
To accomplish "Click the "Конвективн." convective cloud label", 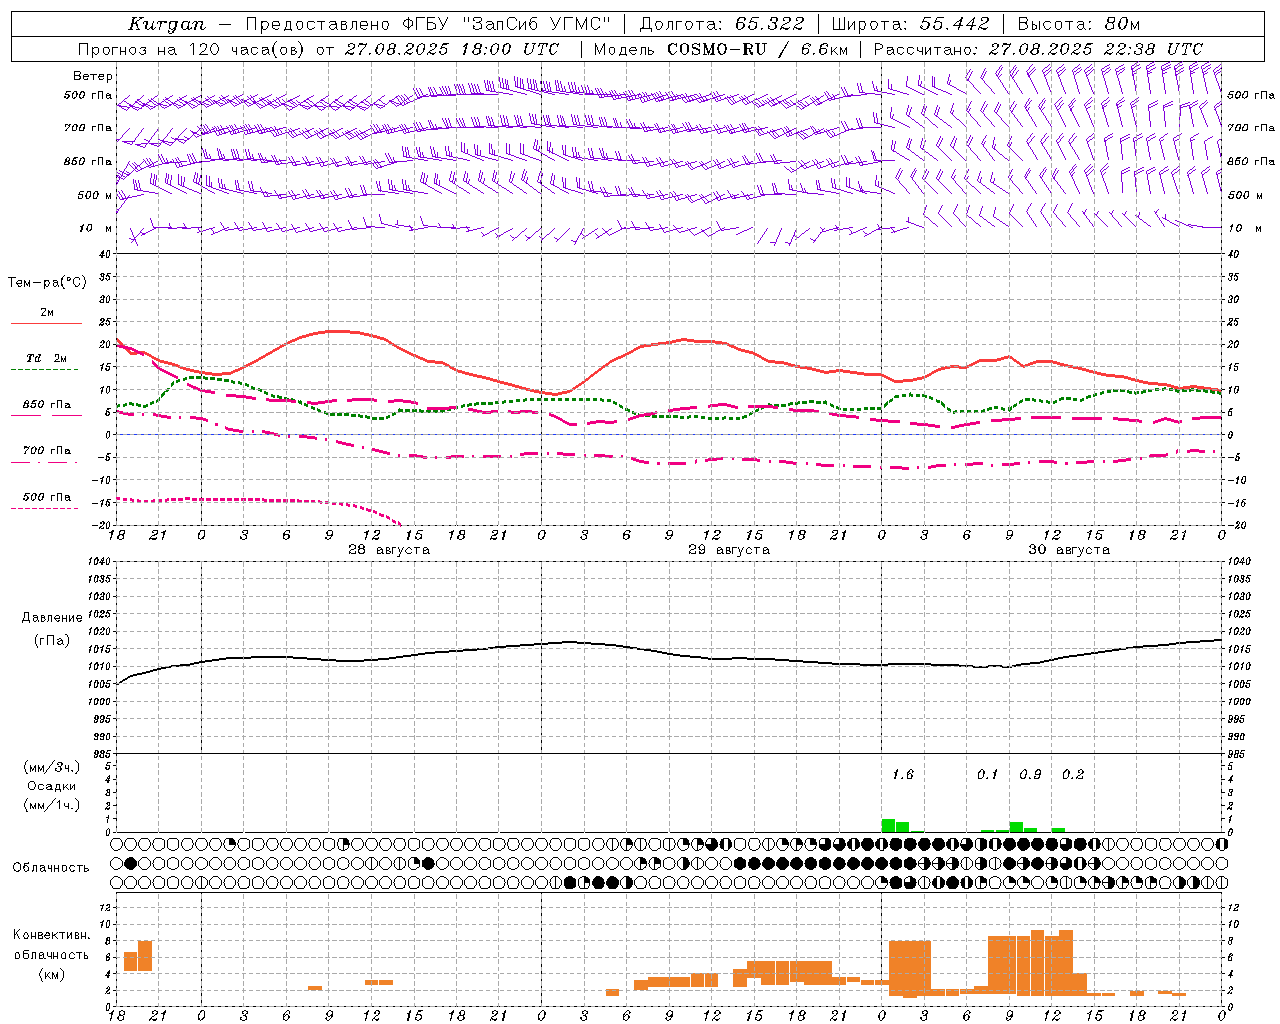I will point(52,935).
